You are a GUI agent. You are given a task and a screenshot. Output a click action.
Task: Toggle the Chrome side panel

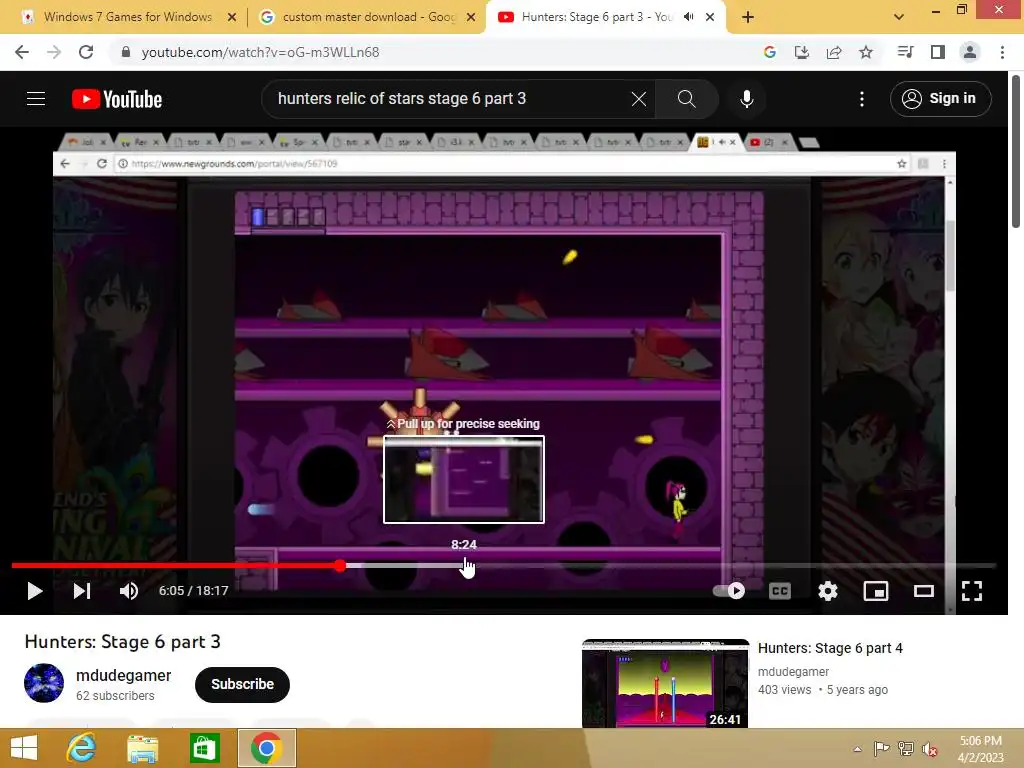[x=938, y=52]
